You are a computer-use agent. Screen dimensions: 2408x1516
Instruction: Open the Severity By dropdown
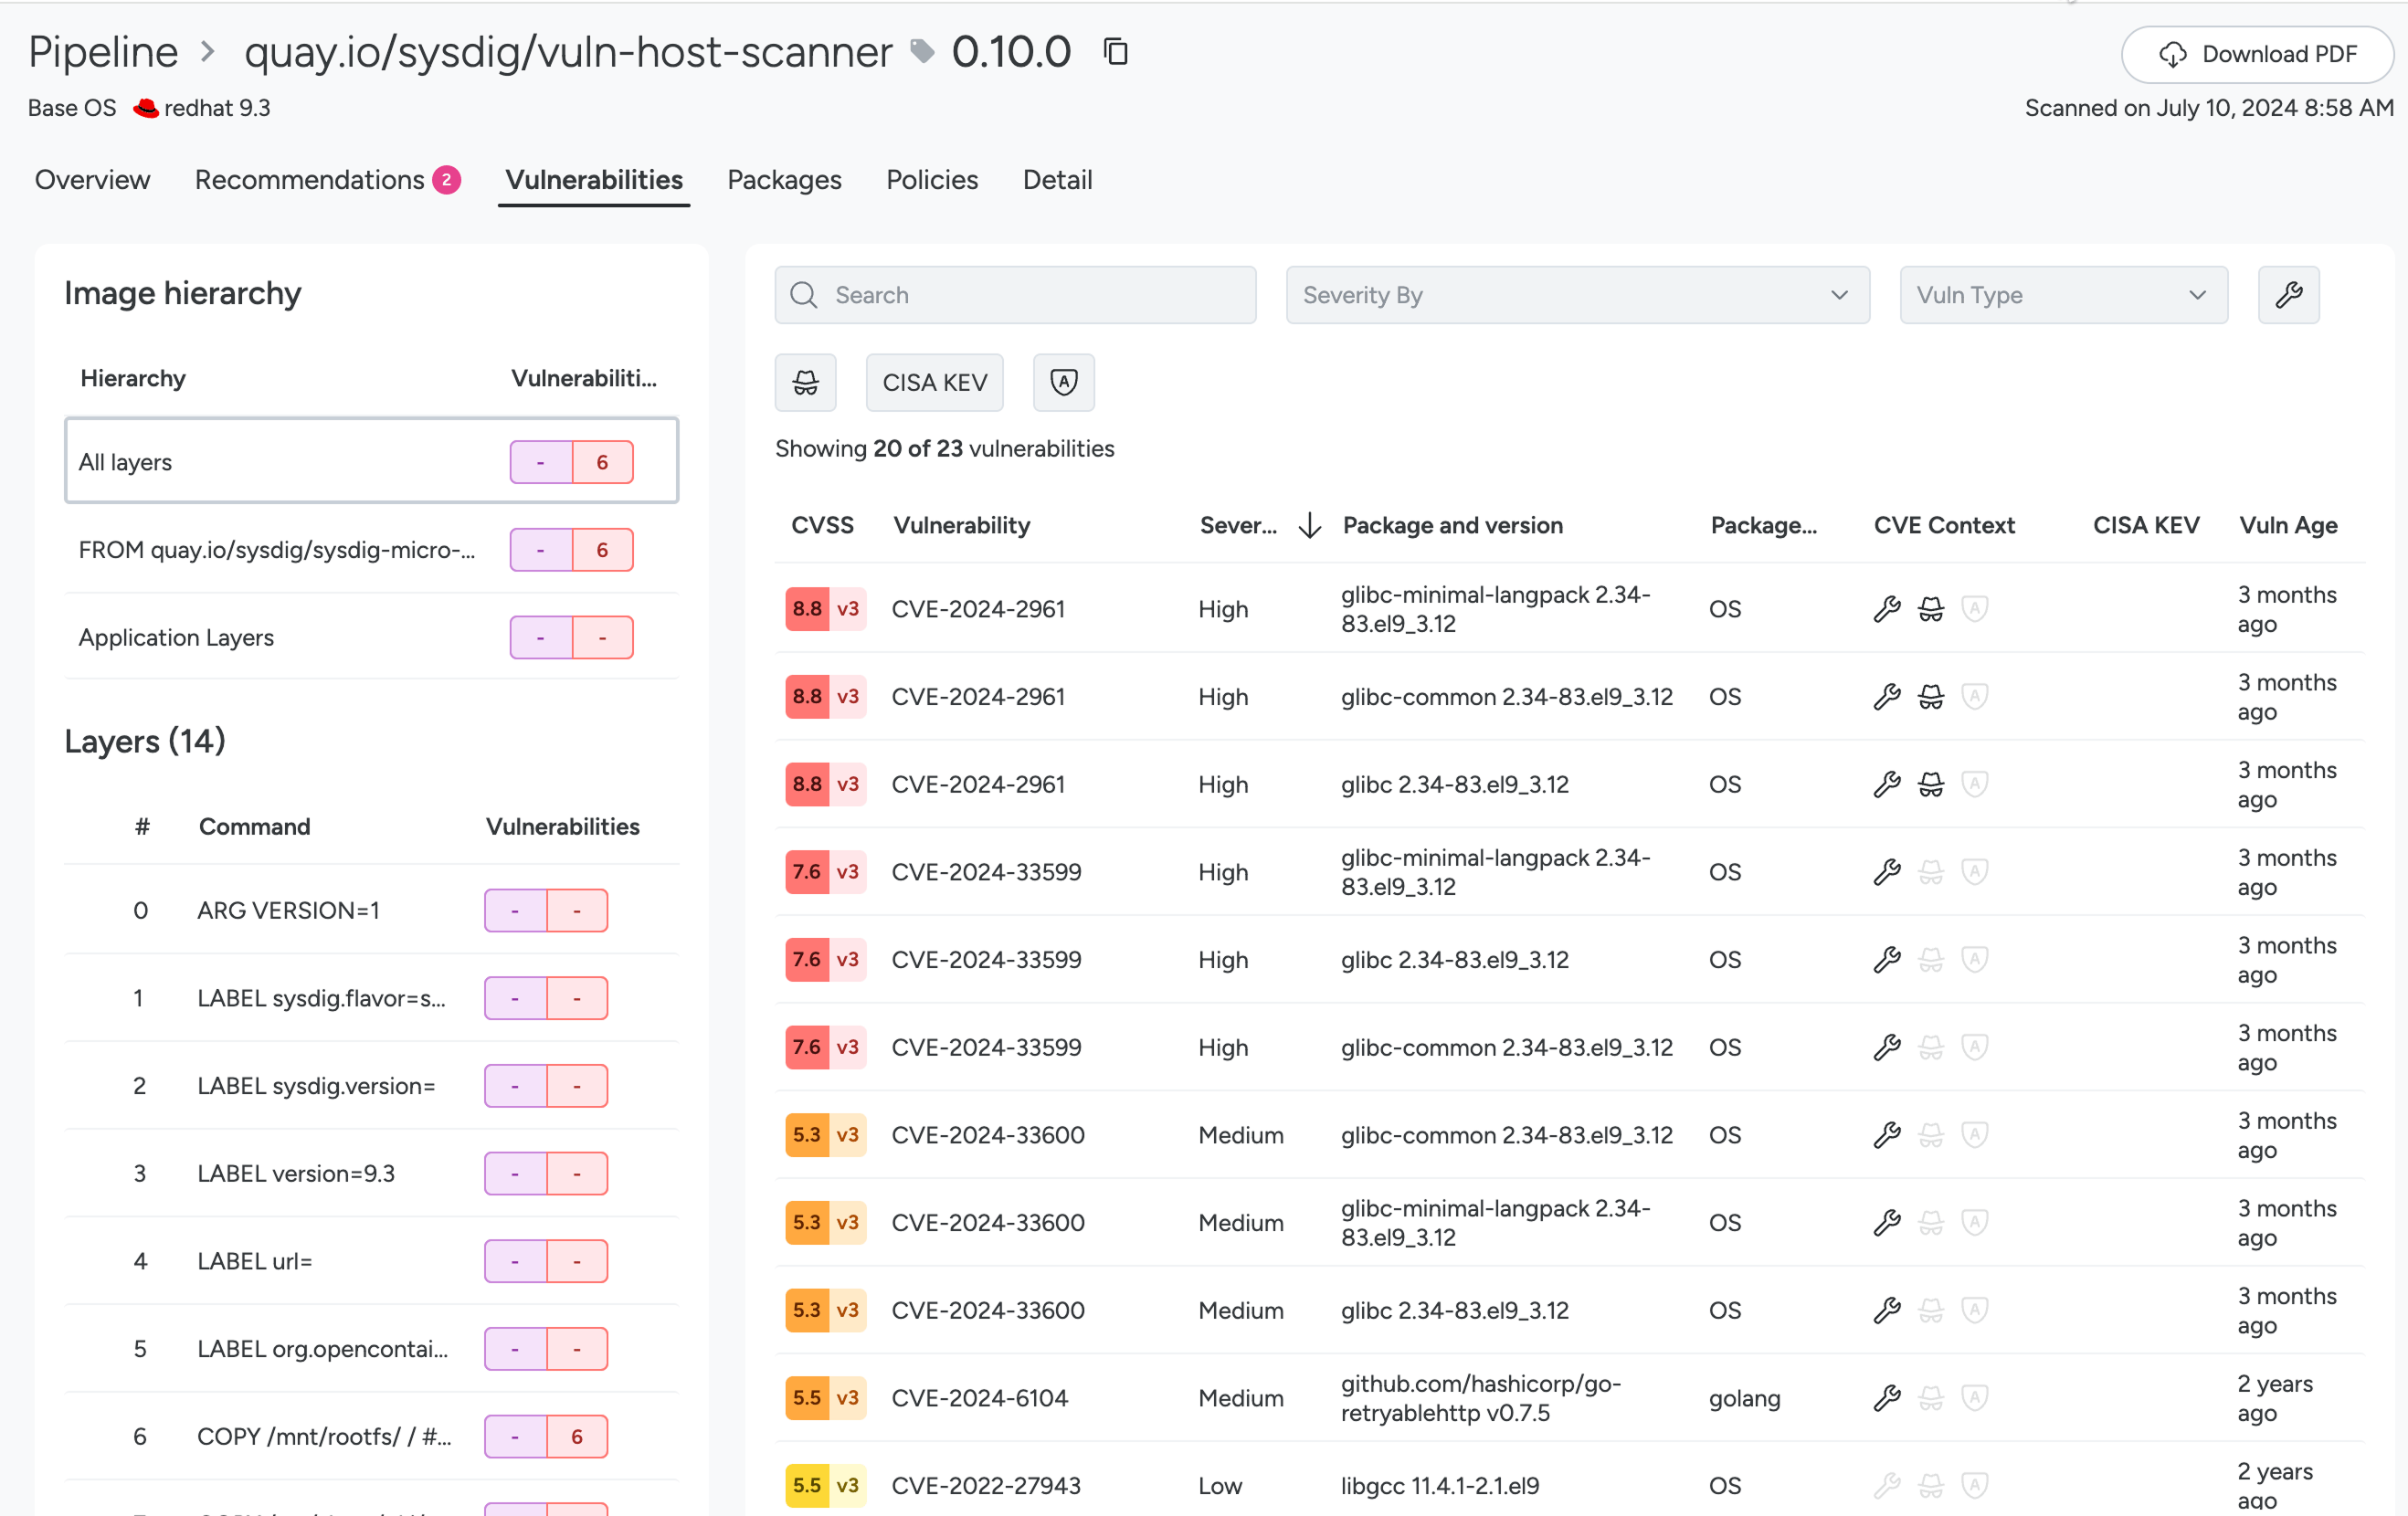tap(1577, 295)
